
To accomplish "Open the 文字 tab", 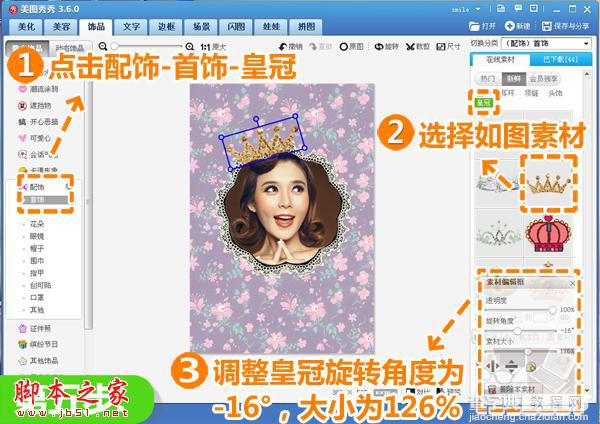I will tap(131, 27).
